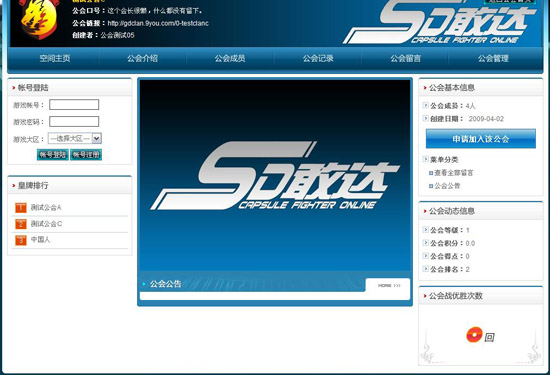This screenshot has height=375, width=550.
Task: Click the 帐号登陆 login button
Action: pyautogui.click(x=53, y=154)
